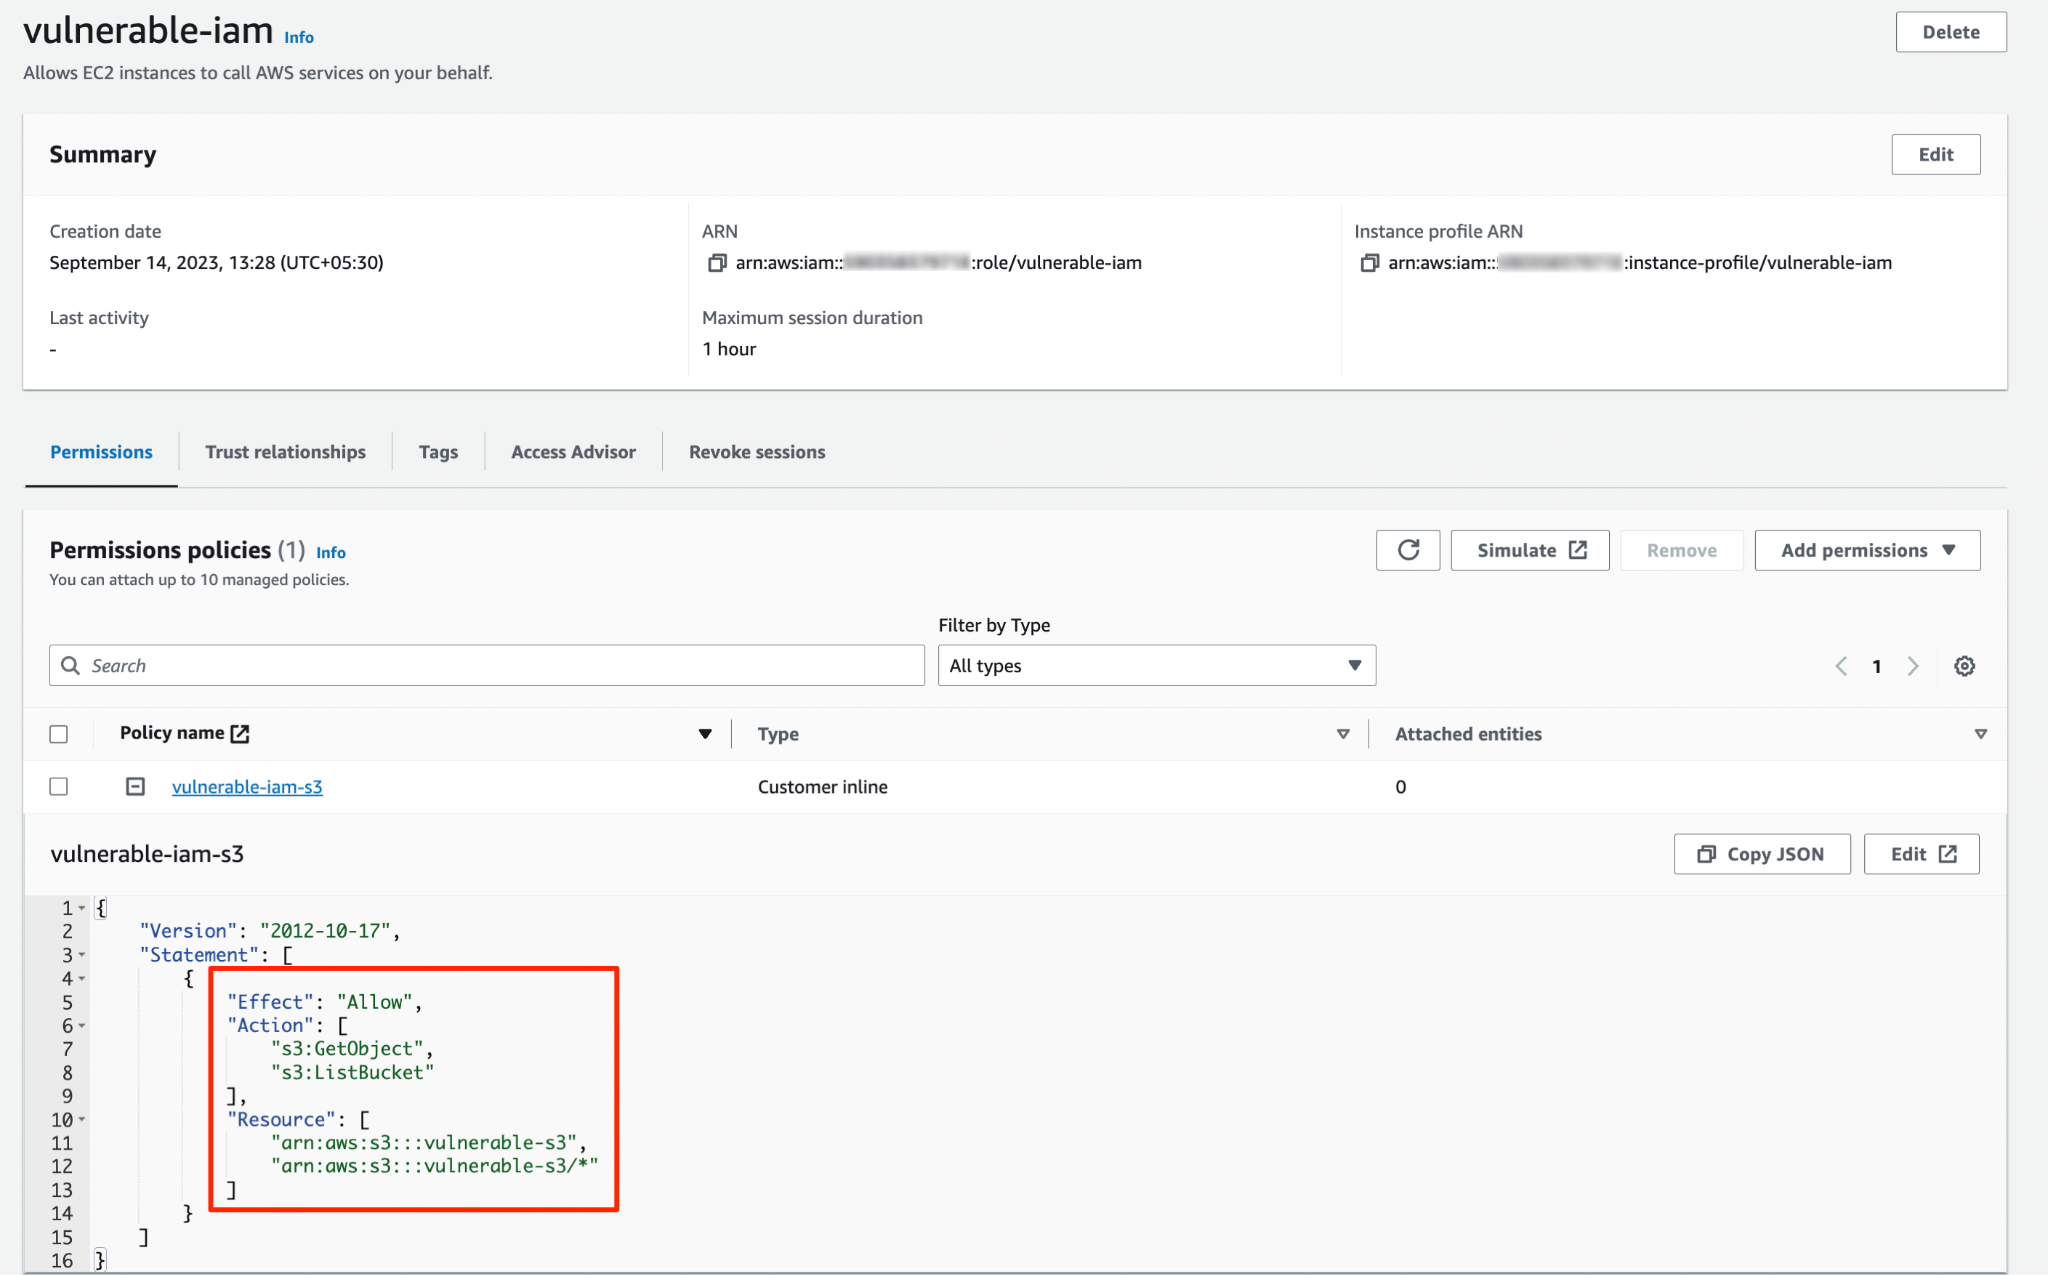
Task: Open table preferences gear icon
Action: click(x=1964, y=666)
